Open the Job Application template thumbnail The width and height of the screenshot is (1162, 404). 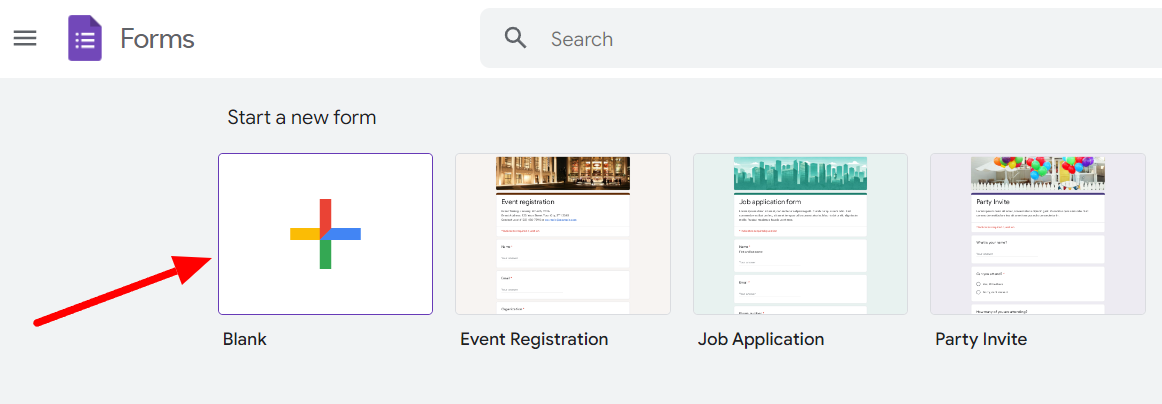coord(800,234)
